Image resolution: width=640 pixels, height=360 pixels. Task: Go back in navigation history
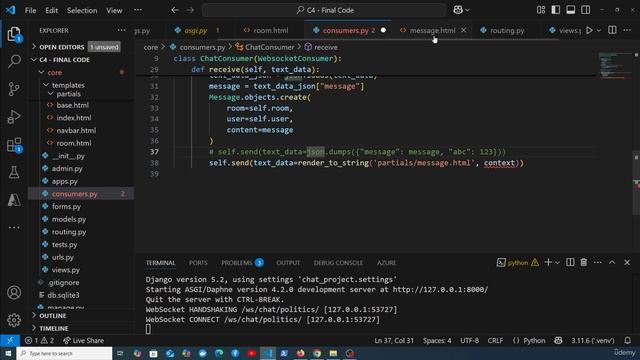175,10
